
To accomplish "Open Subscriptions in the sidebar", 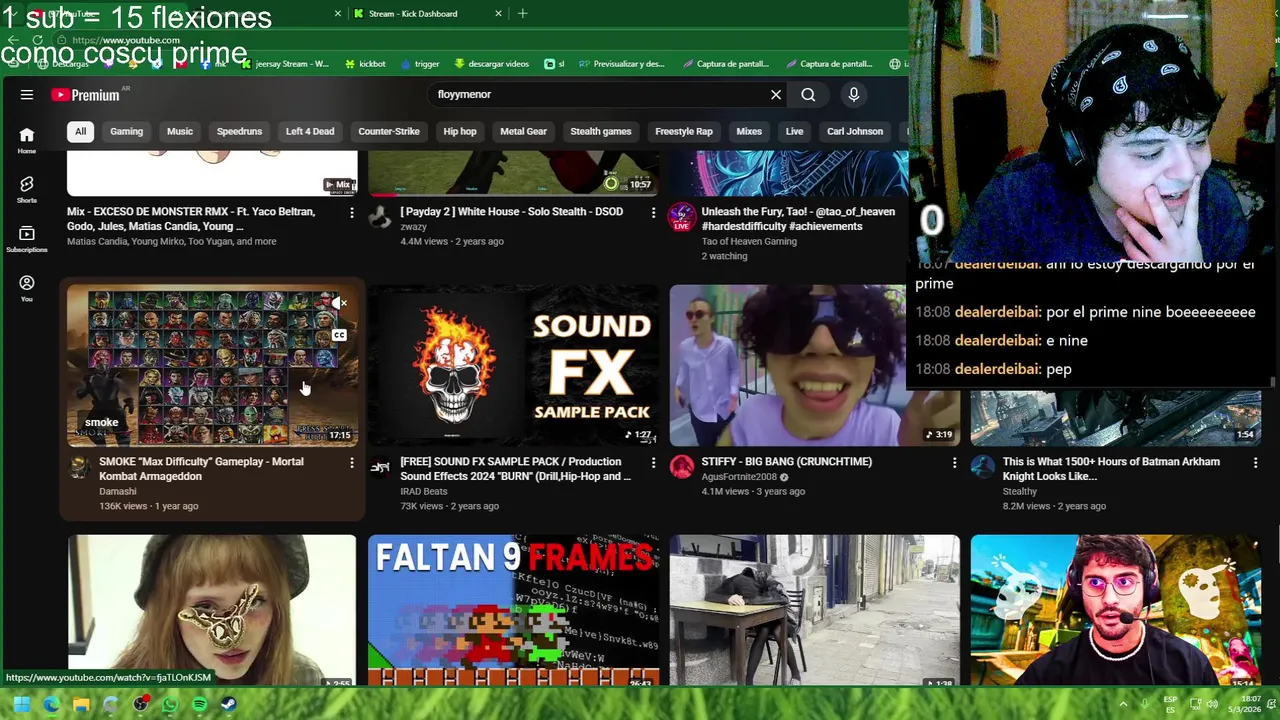I will tap(27, 238).
